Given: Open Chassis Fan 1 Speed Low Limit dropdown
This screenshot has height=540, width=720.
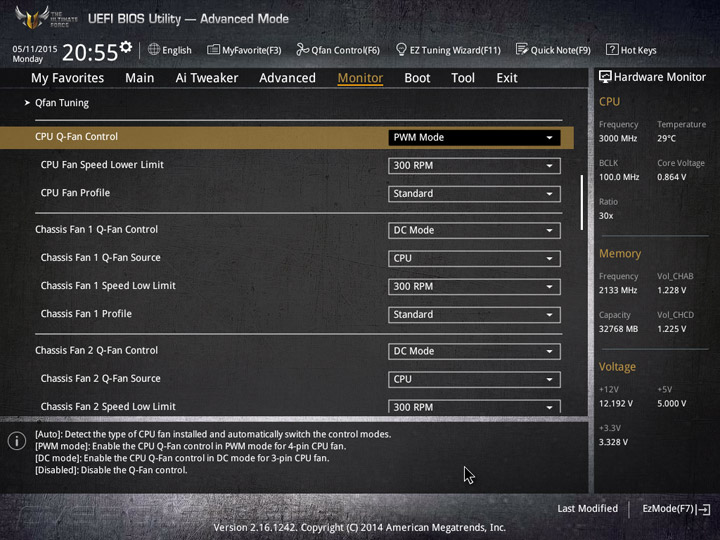Looking at the screenshot, I should (474, 287).
